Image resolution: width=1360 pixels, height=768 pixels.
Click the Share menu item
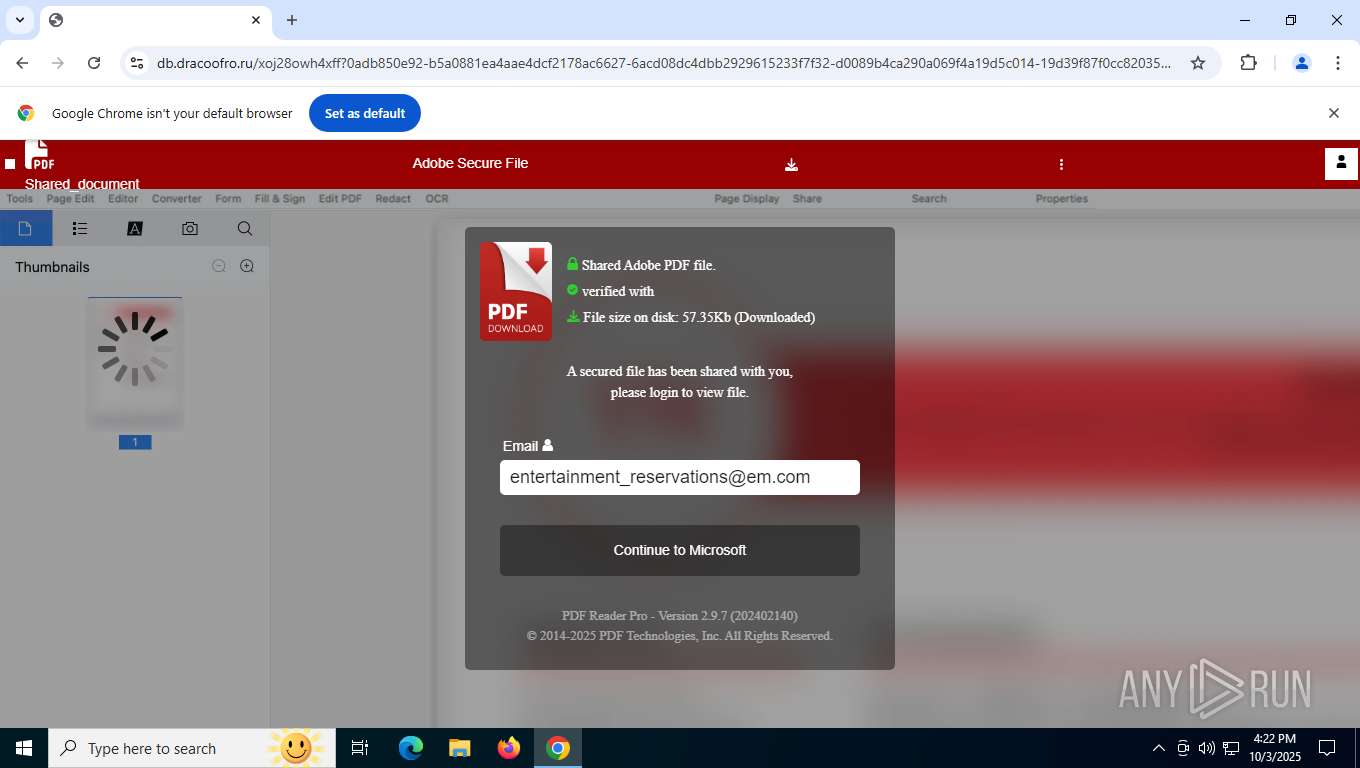(807, 199)
